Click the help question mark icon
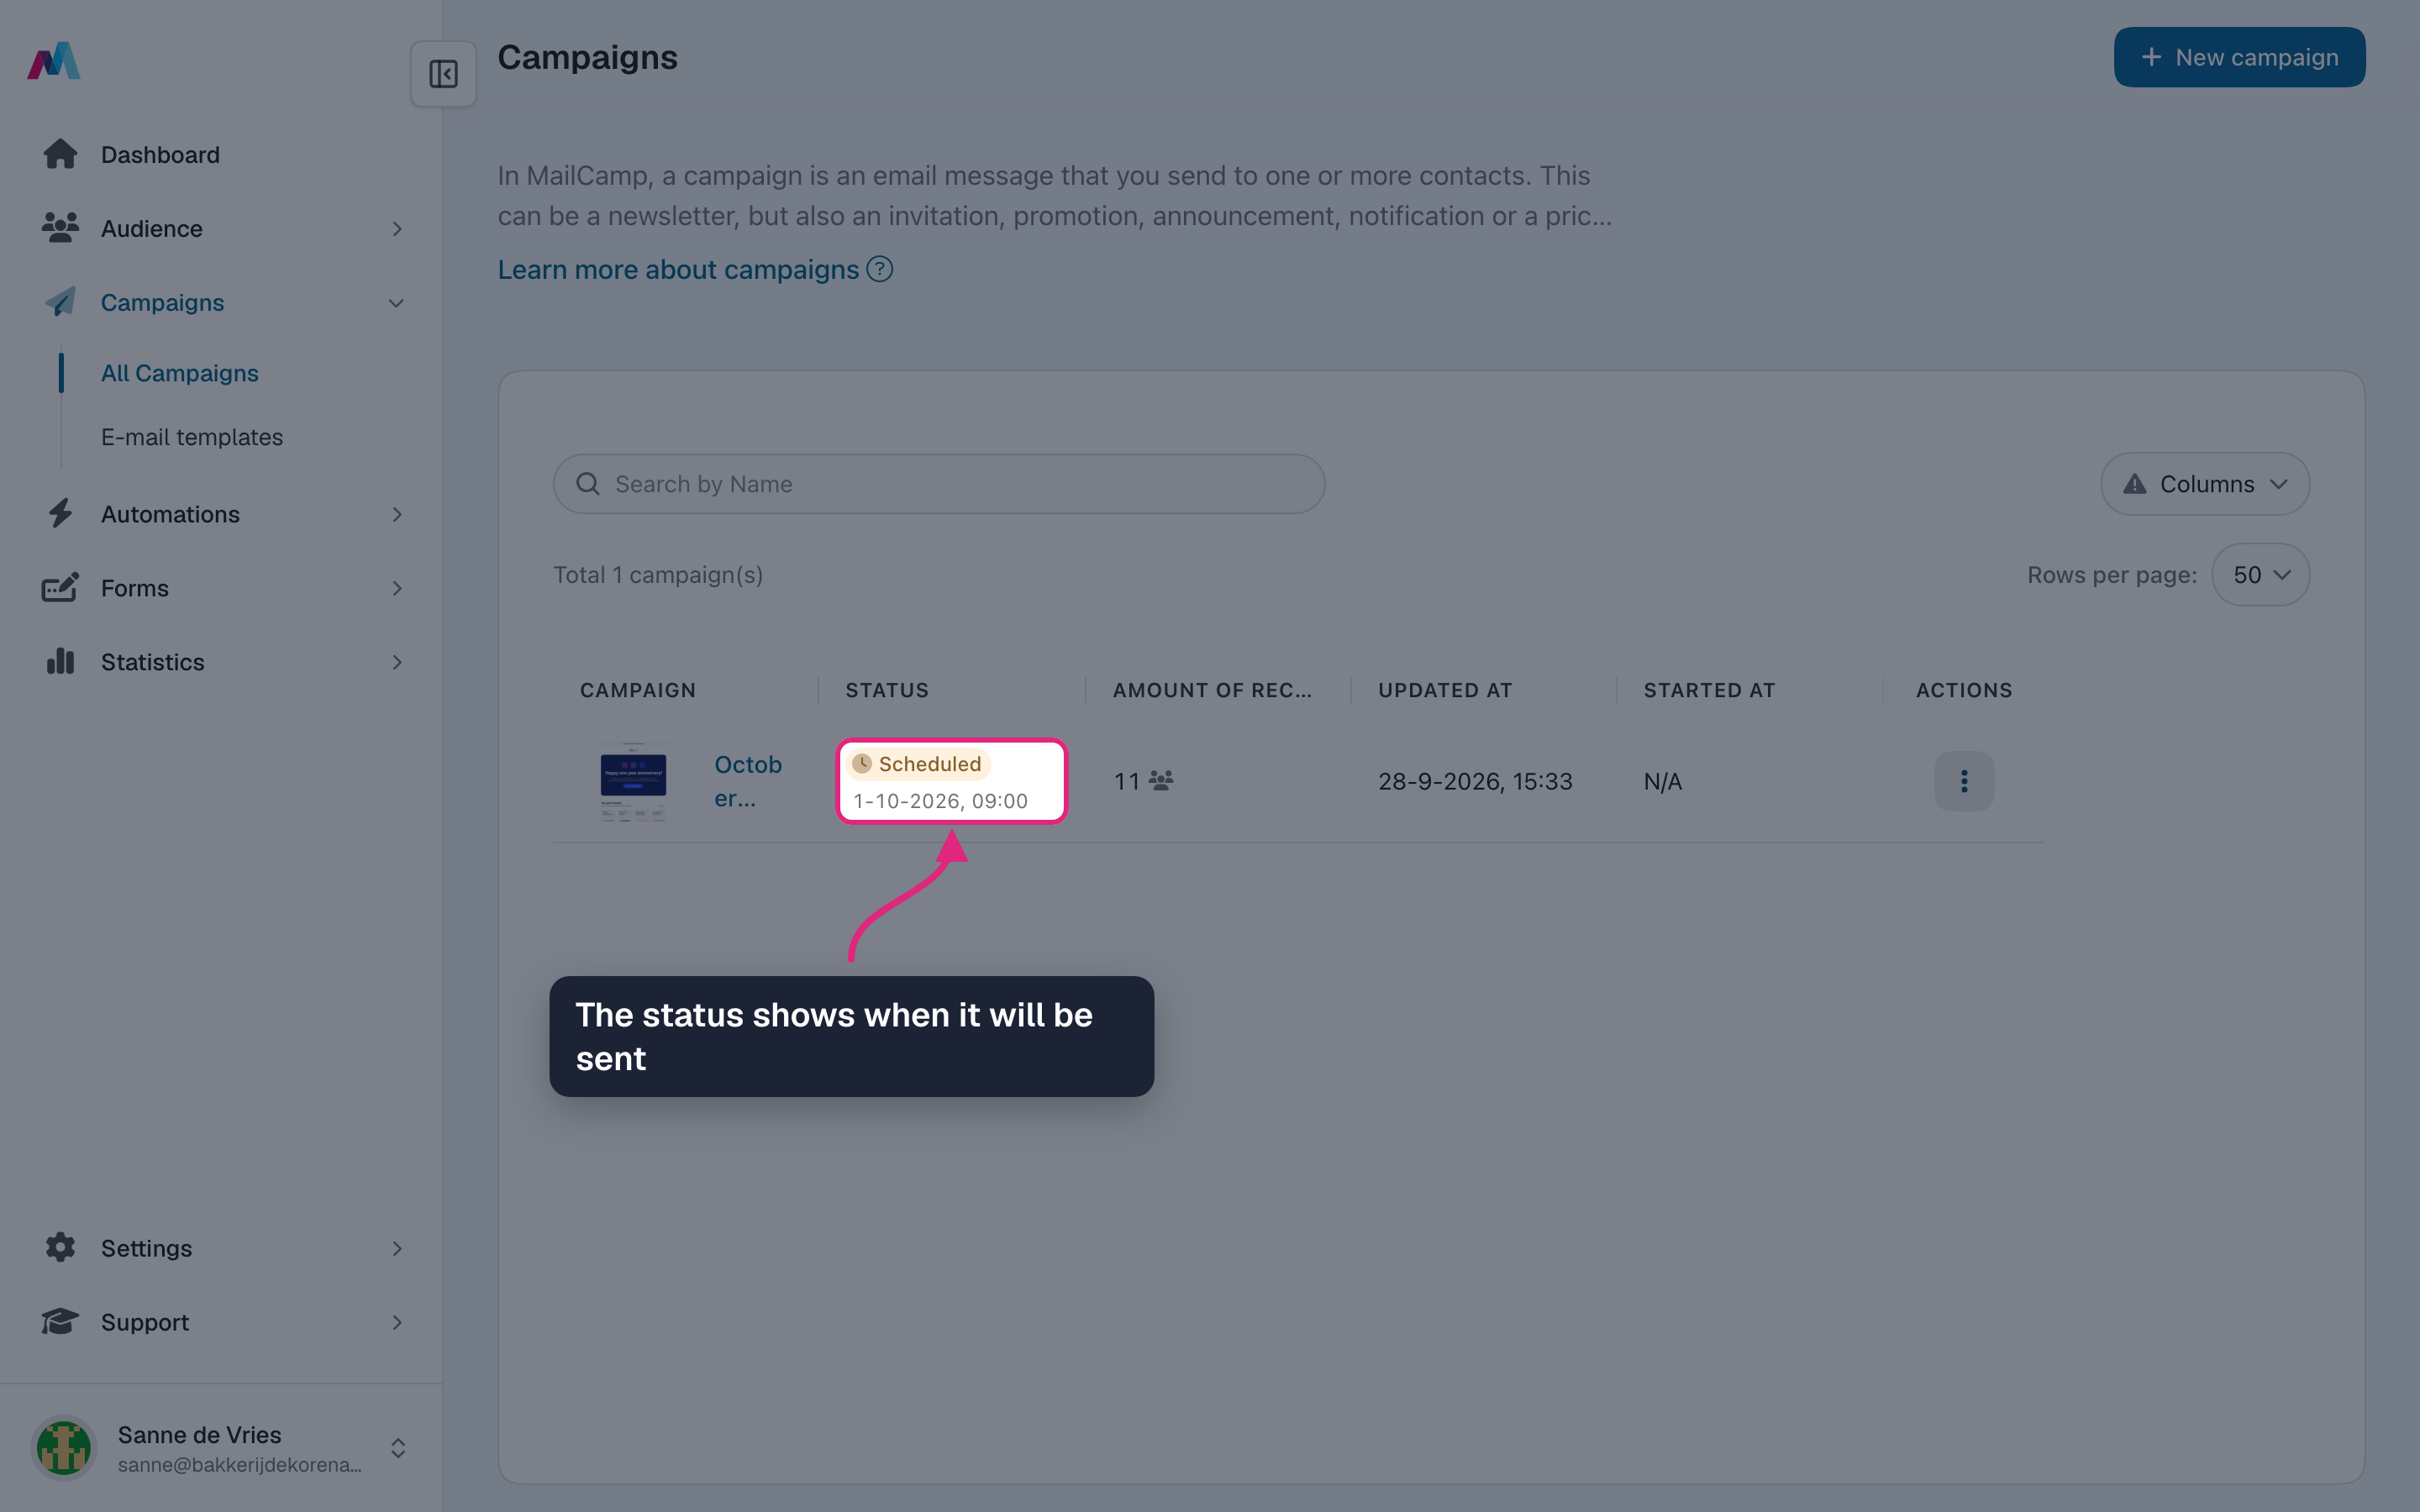 [879, 269]
